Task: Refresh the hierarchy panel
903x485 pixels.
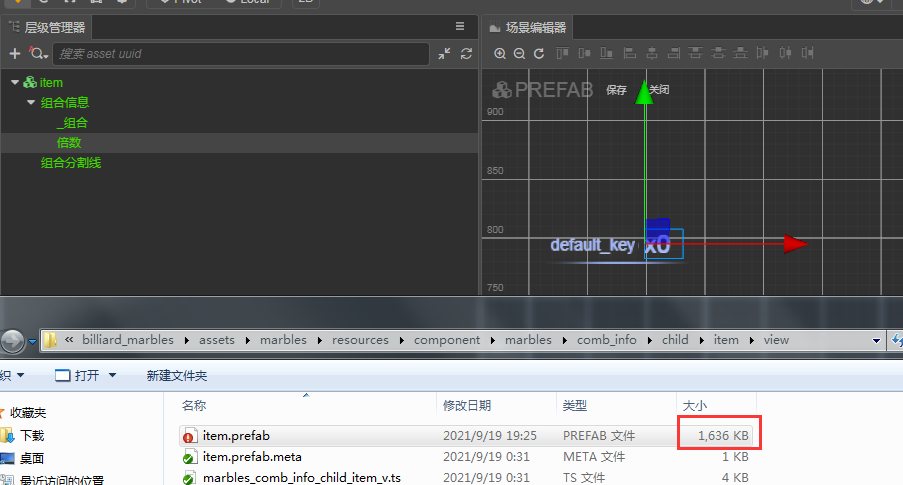Action: tap(466, 54)
